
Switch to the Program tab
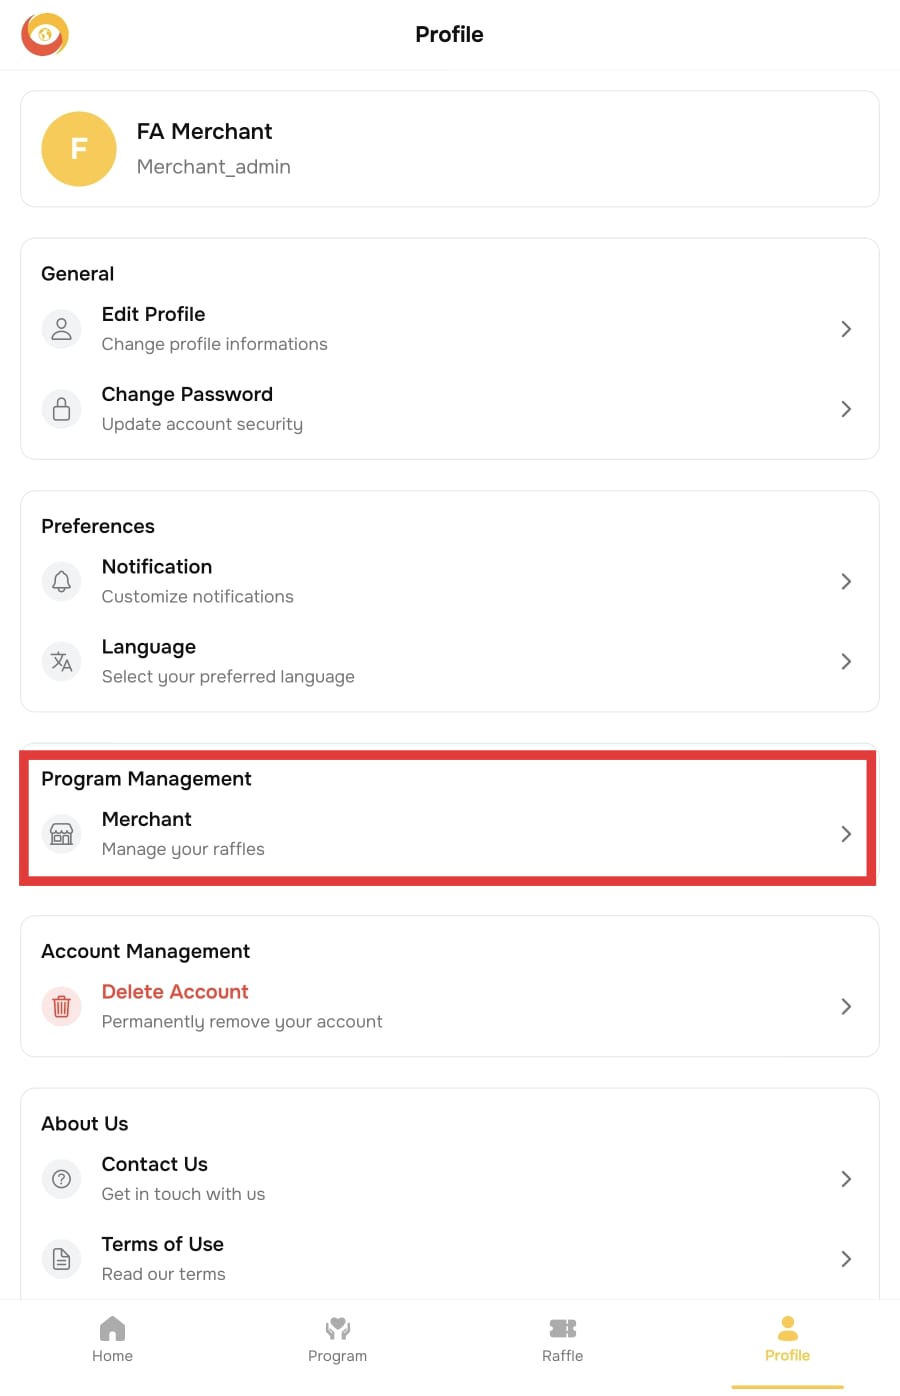click(337, 1339)
